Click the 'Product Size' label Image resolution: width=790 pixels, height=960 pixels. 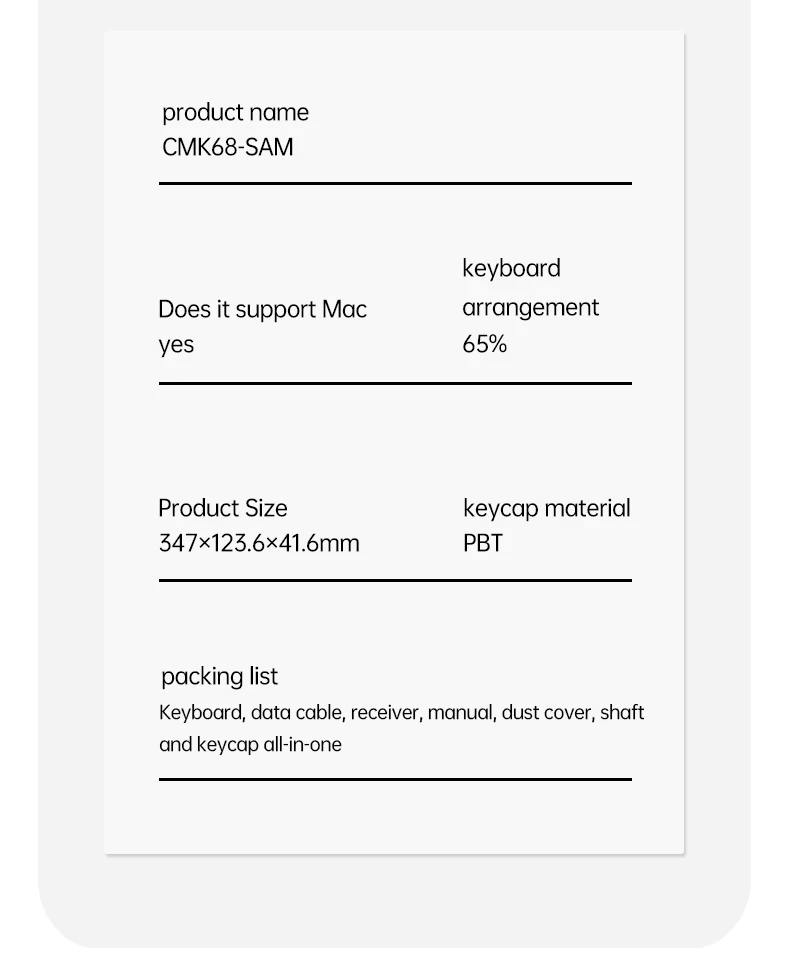click(x=222, y=509)
